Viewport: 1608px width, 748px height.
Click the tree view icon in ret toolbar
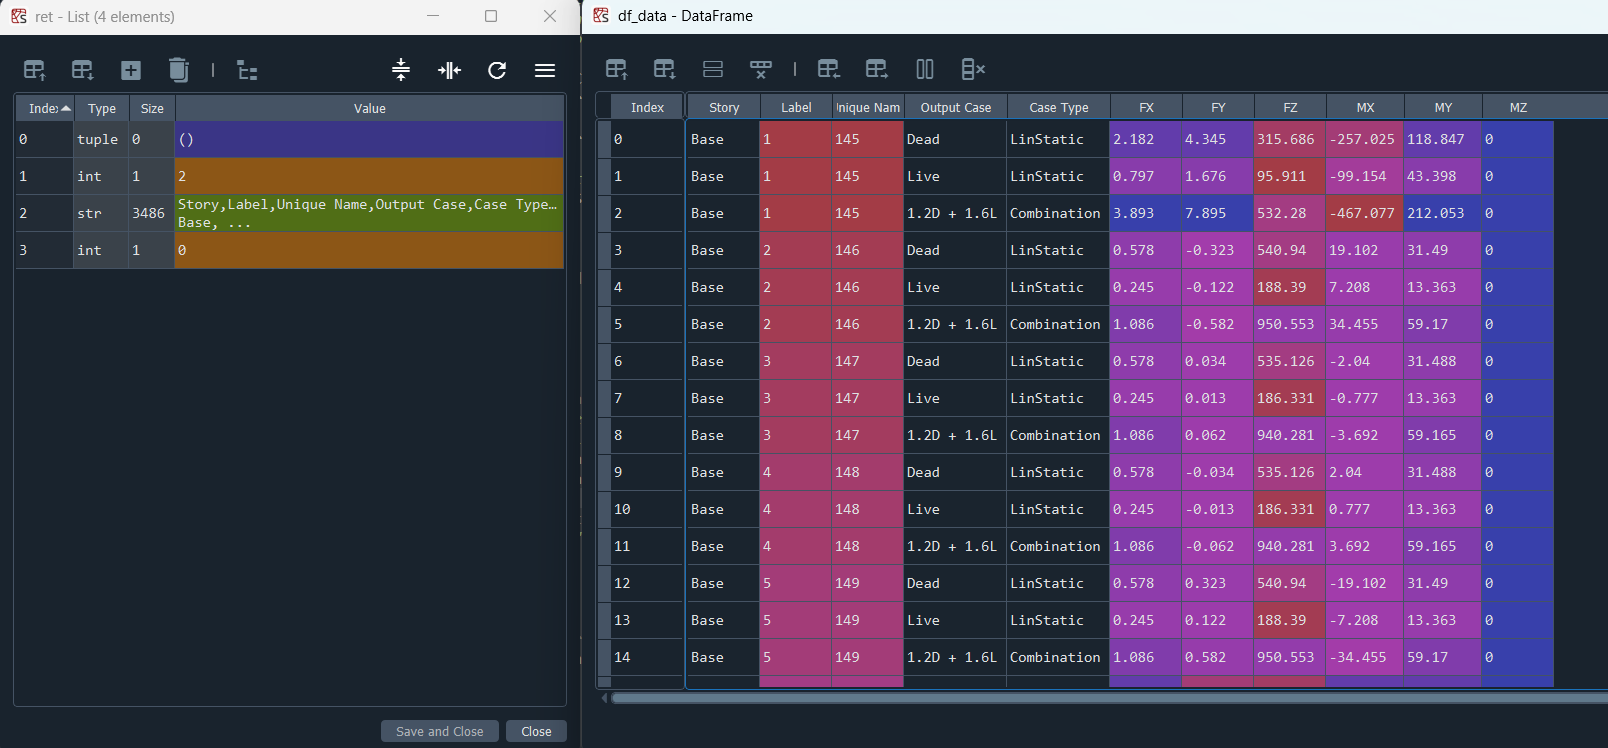click(247, 70)
